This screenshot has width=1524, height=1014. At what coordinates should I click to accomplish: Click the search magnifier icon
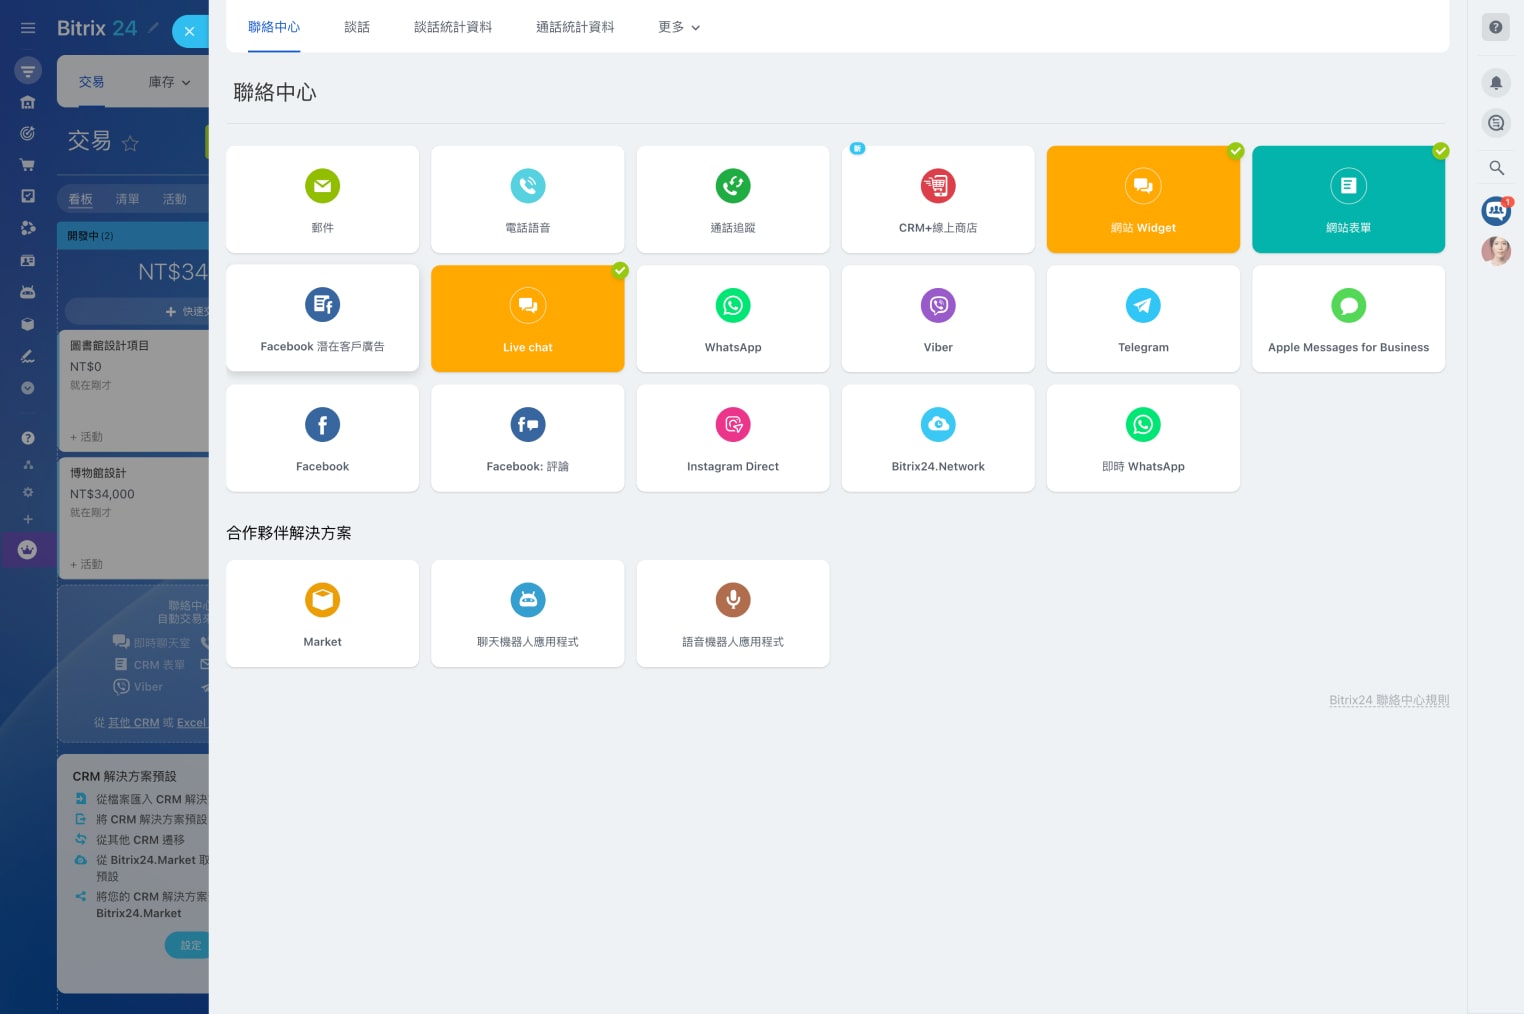[1496, 168]
